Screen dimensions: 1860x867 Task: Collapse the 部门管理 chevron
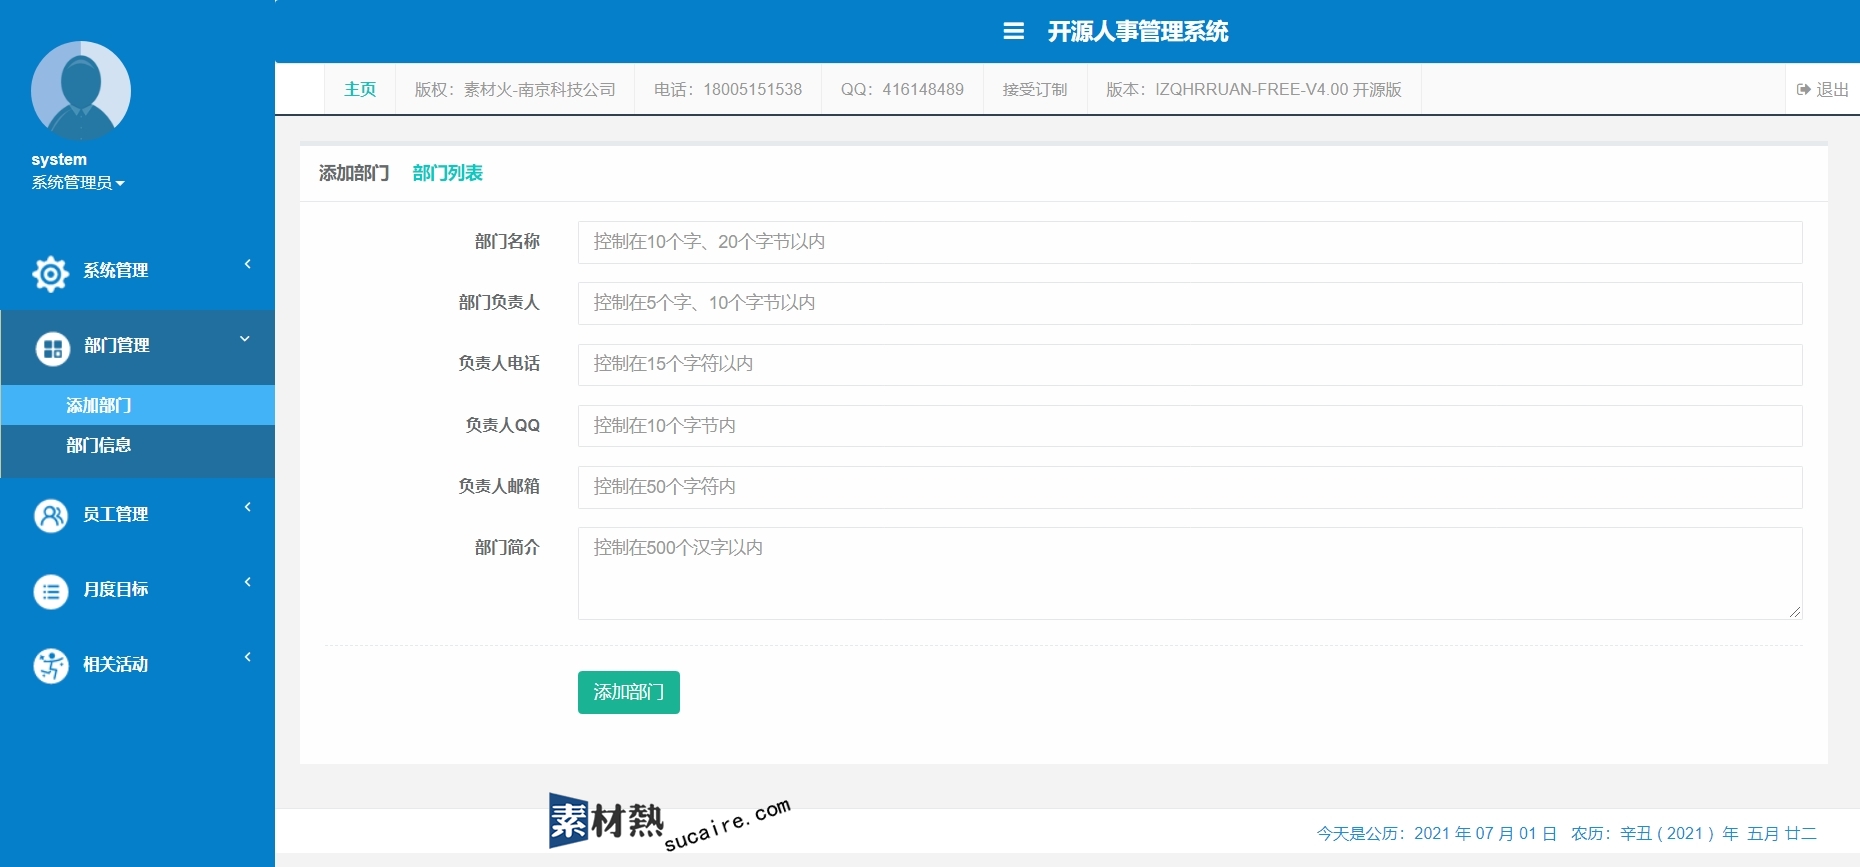[245, 339]
